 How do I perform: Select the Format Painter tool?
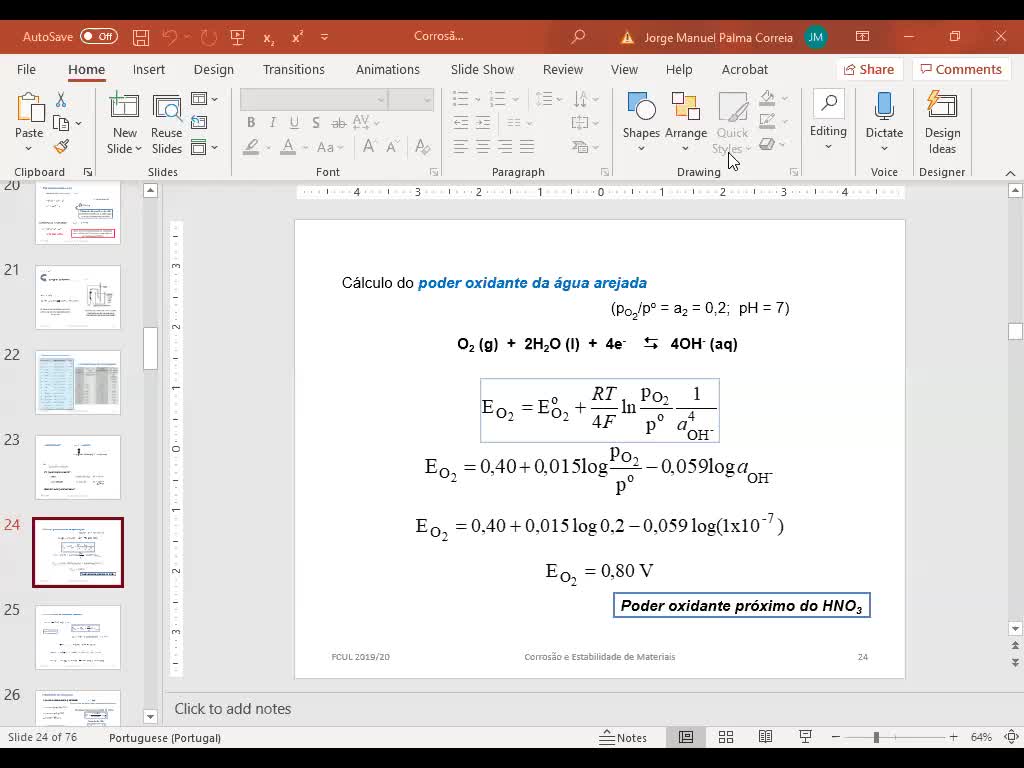[61, 147]
